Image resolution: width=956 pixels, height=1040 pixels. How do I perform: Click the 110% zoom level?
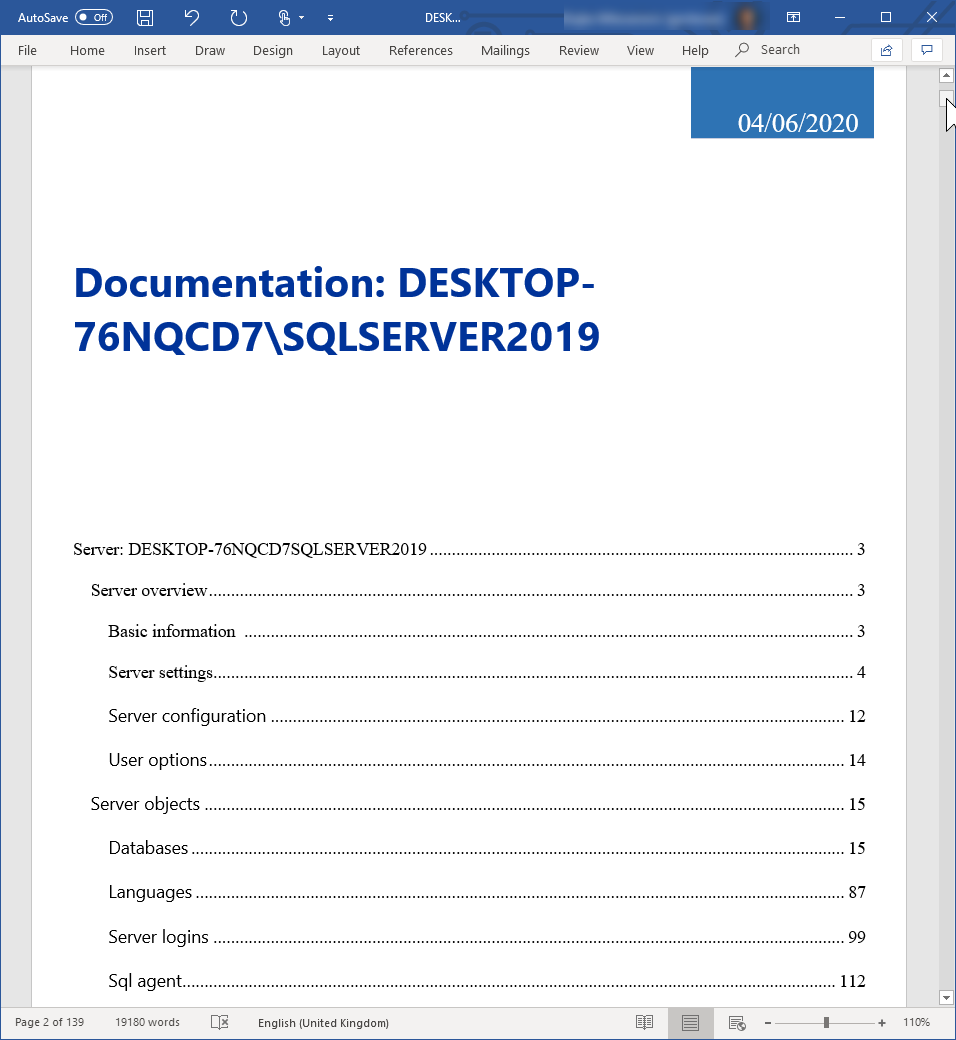pyautogui.click(x=917, y=1022)
